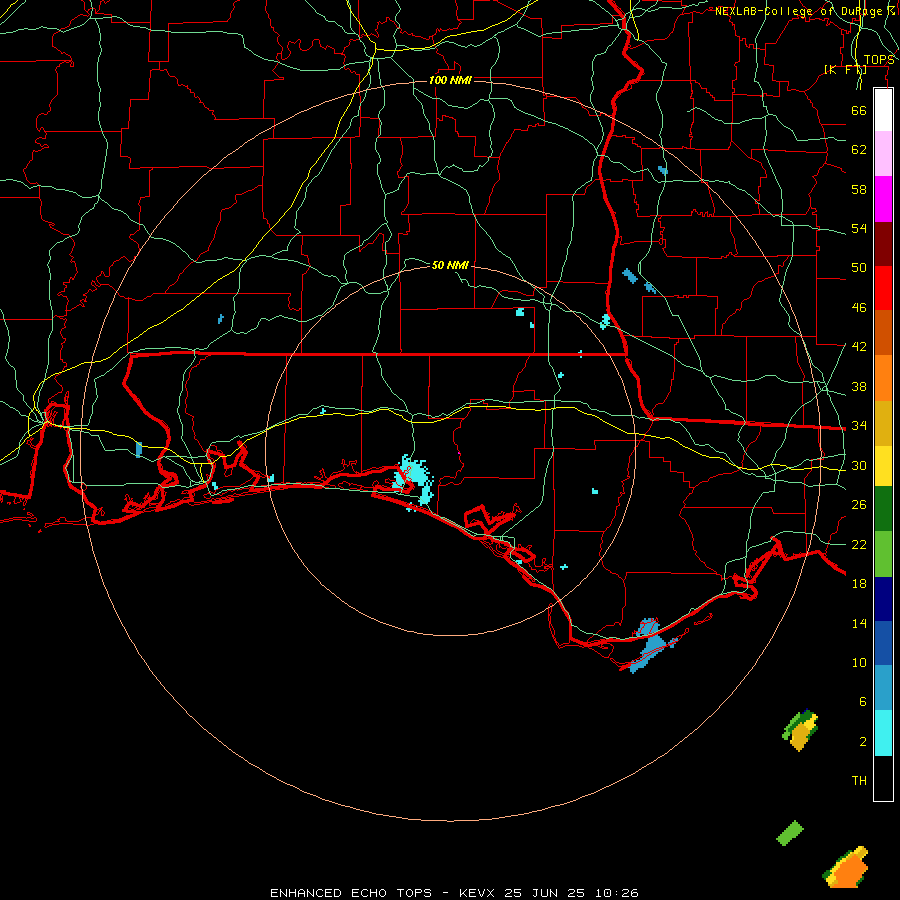Click the magenta legend swatch

tap(883, 199)
